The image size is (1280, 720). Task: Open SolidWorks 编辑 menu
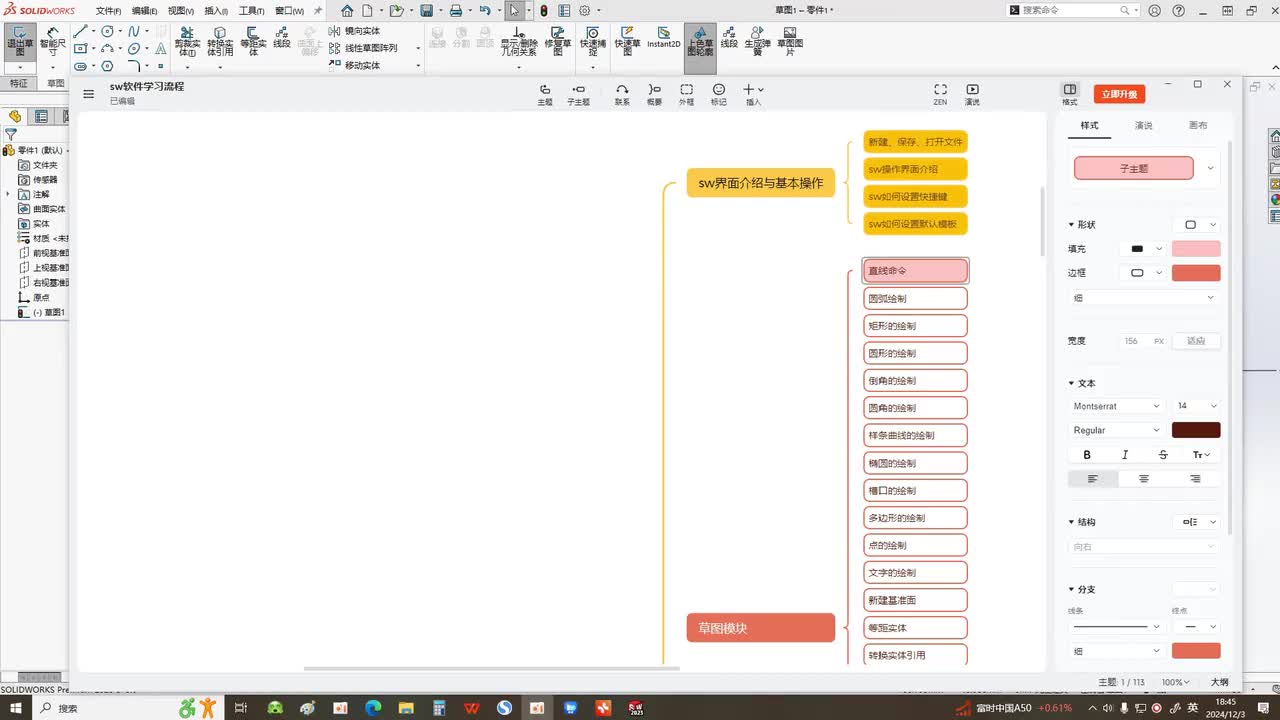click(144, 11)
